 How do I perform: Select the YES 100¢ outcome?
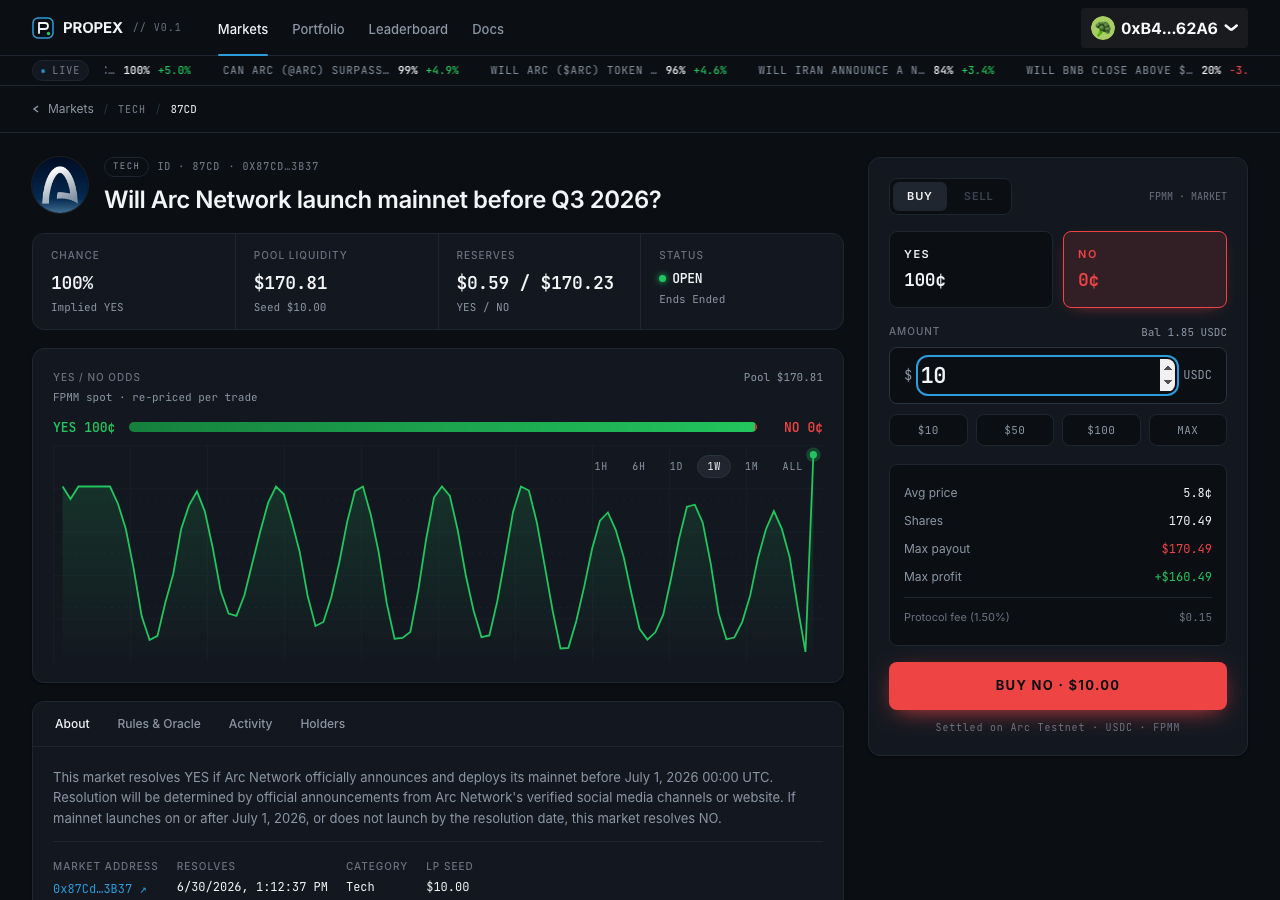[971, 269]
